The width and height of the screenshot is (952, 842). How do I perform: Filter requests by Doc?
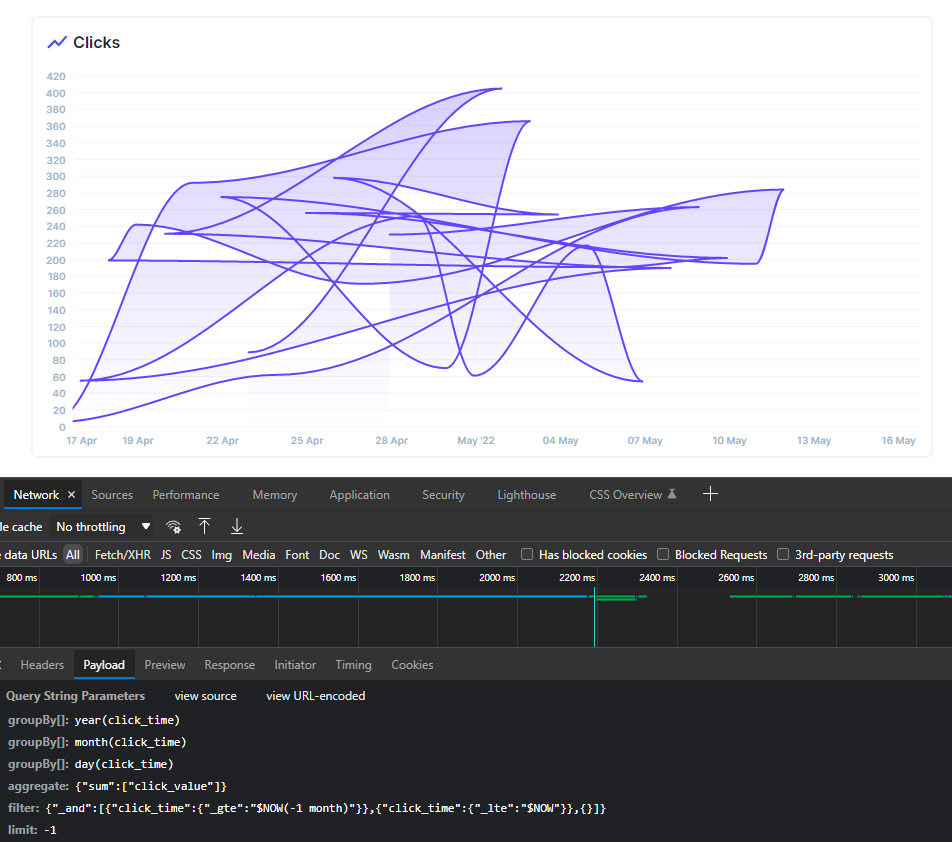coord(330,555)
